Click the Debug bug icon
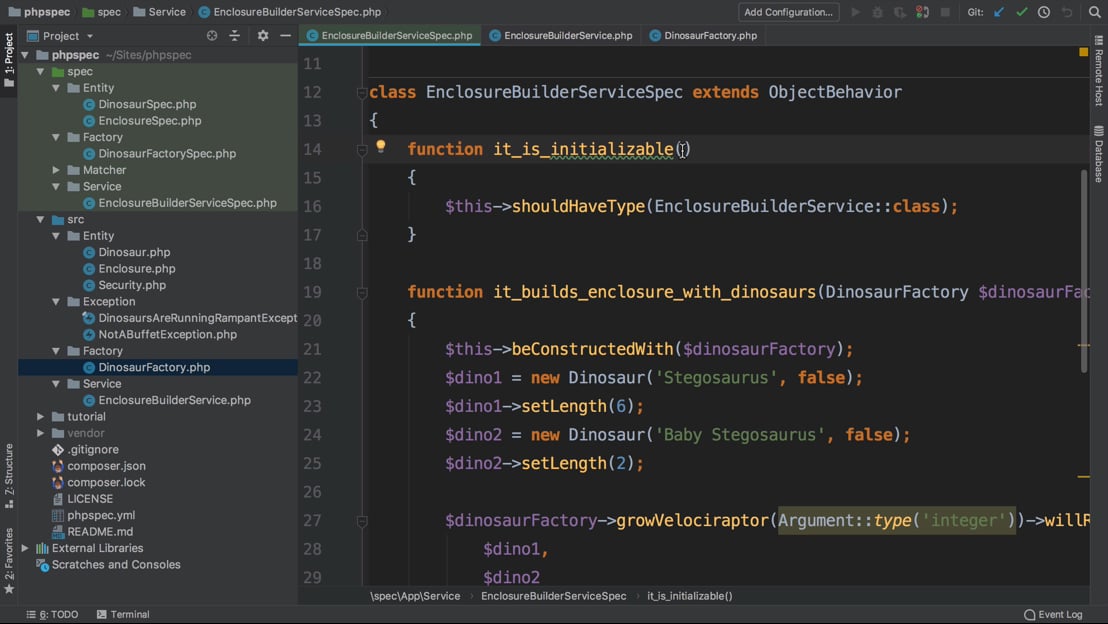 [x=878, y=12]
